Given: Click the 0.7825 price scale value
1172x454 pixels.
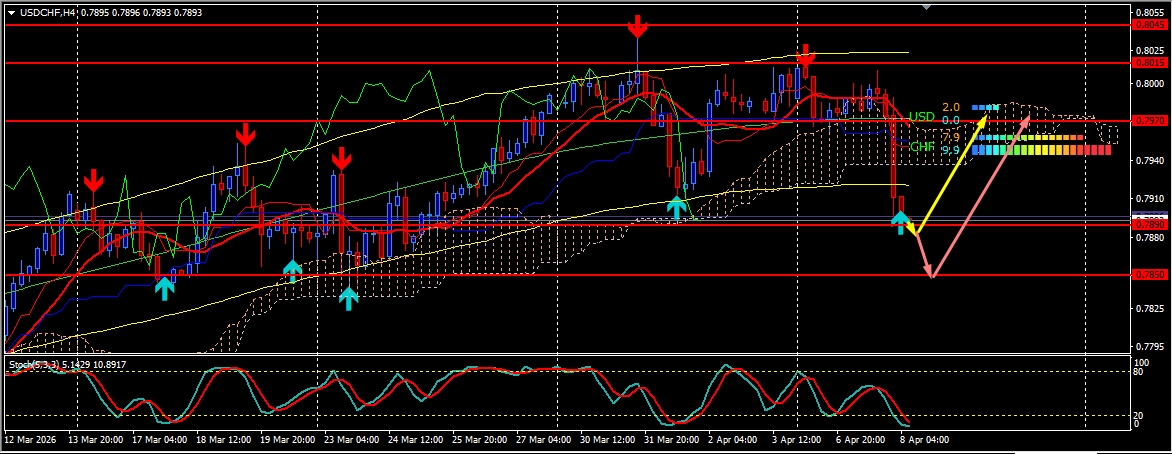Looking at the screenshot, I should [x=1149, y=308].
